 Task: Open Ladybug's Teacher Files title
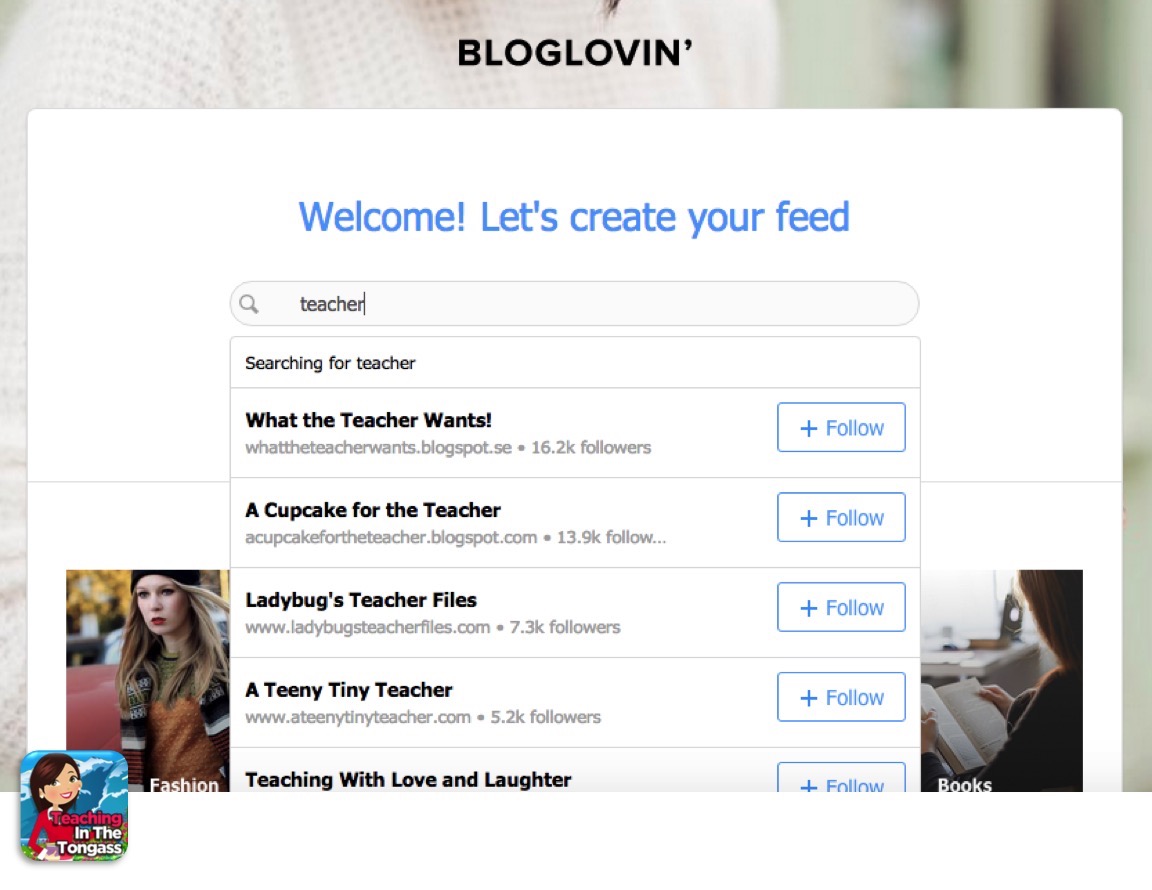tap(361, 600)
